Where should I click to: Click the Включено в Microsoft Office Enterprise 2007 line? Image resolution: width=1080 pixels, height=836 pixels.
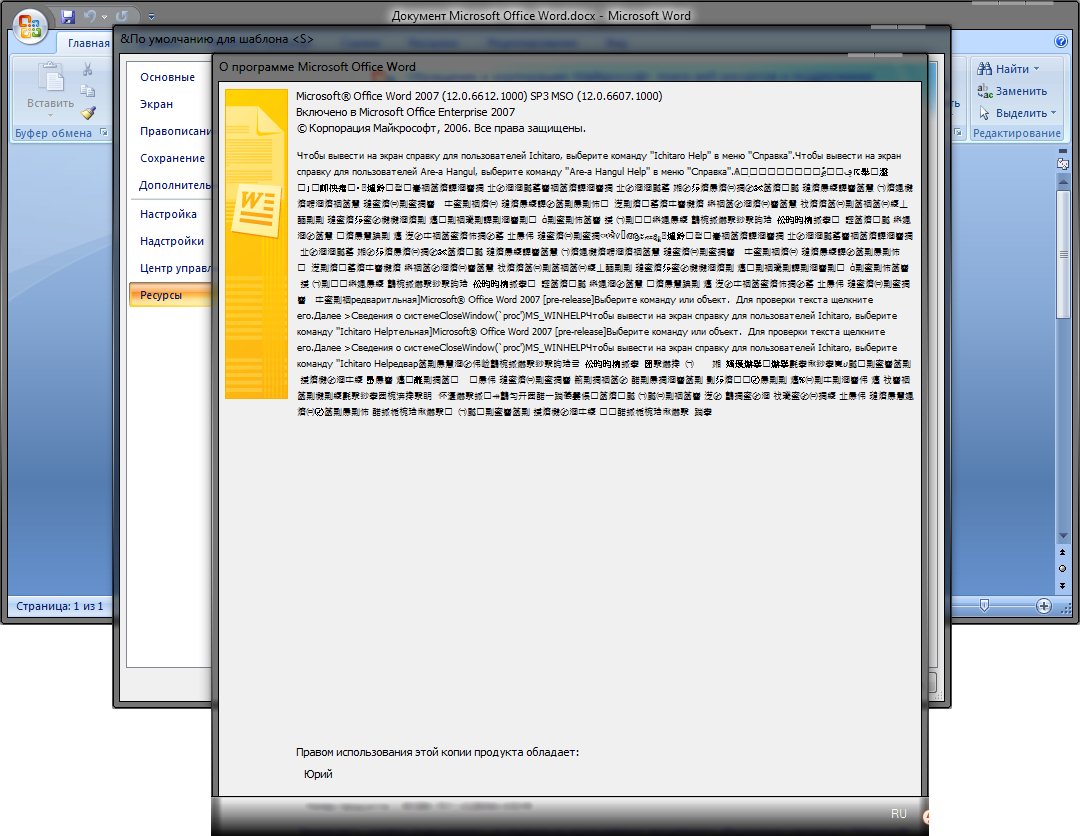(405, 112)
